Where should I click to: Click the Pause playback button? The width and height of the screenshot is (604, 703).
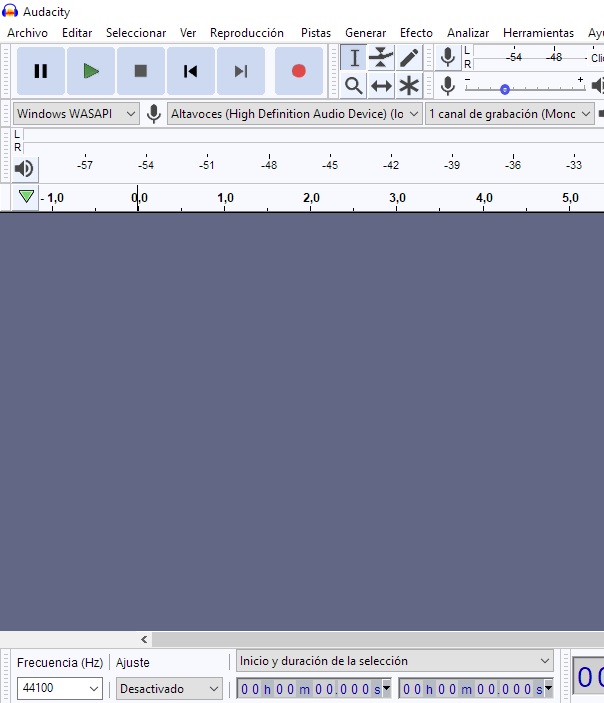pos(41,71)
